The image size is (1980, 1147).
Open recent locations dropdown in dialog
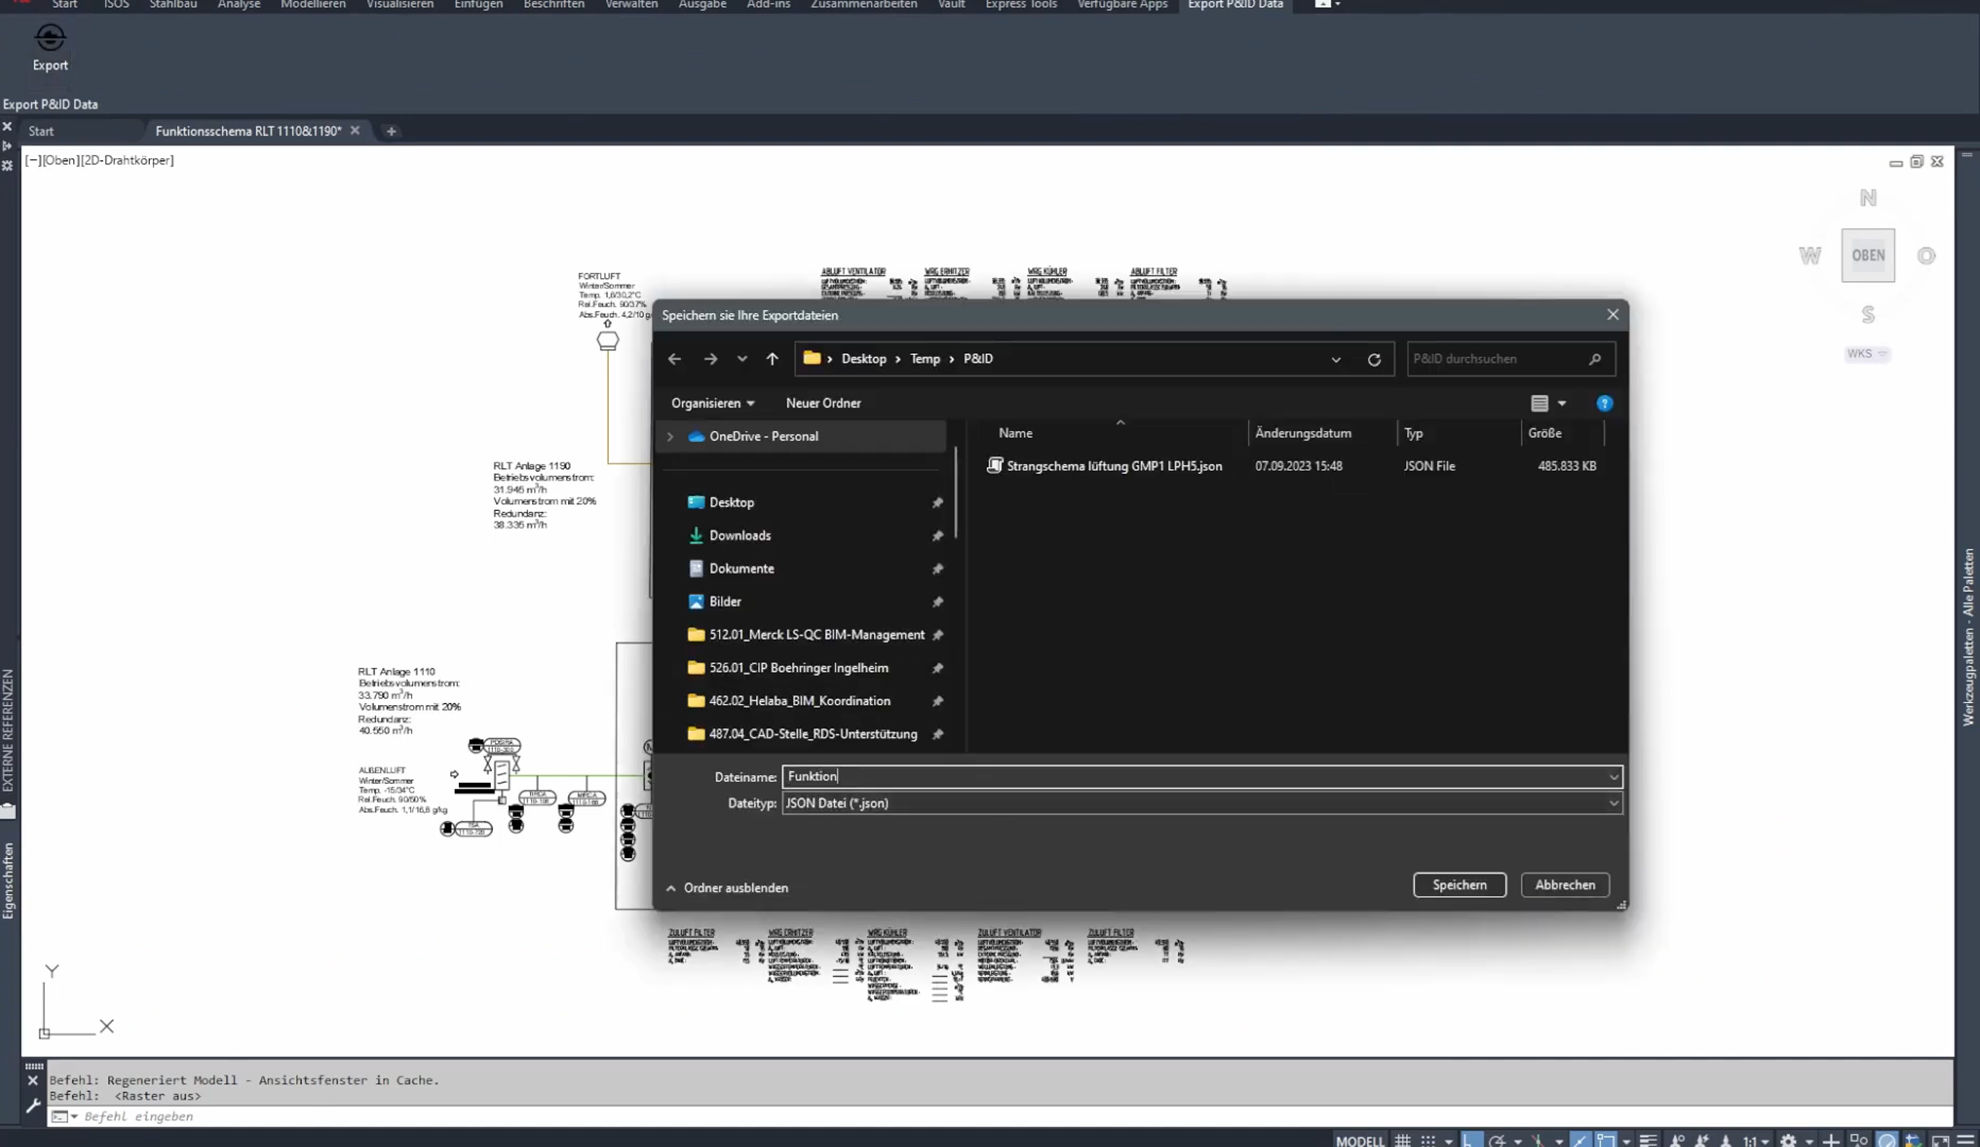point(742,359)
